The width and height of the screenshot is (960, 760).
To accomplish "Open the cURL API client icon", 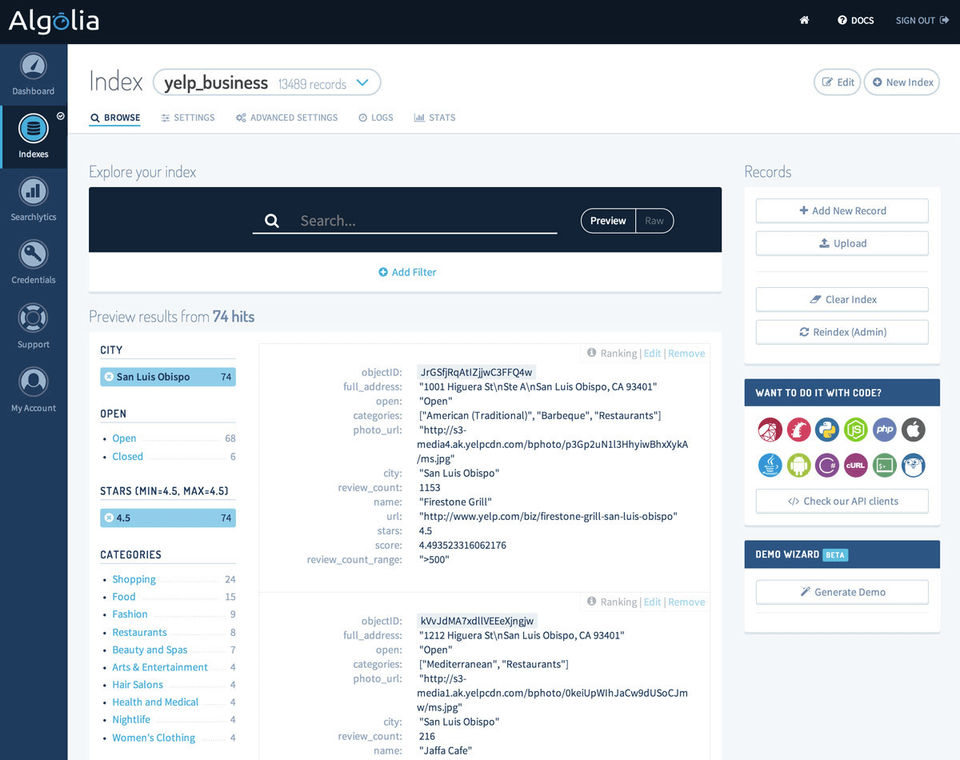I will tap(855, 465).
